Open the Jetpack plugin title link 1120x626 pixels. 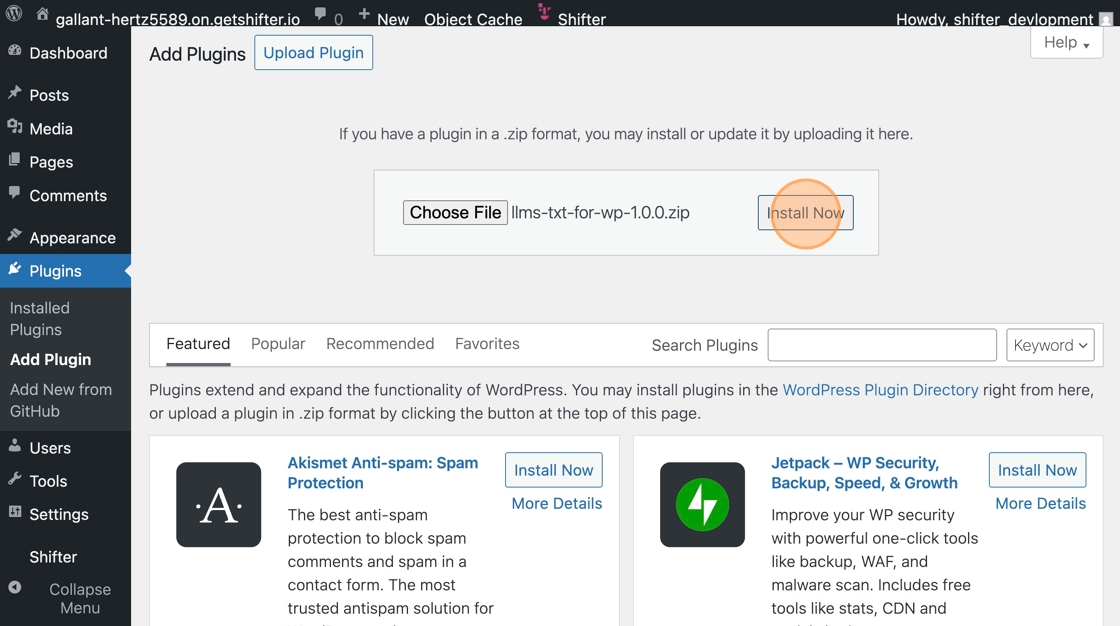(864, 472)
